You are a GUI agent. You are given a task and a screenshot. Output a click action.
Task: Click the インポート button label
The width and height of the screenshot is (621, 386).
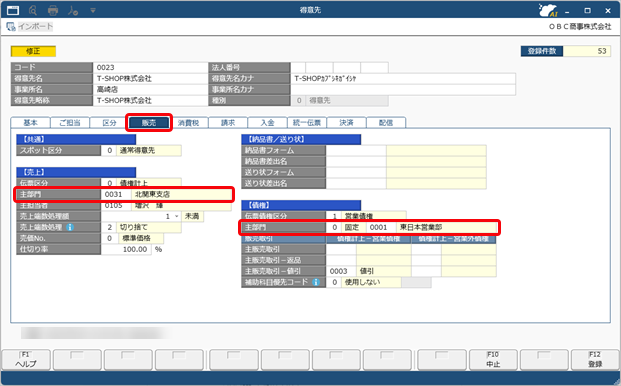(x=35, y=27)
